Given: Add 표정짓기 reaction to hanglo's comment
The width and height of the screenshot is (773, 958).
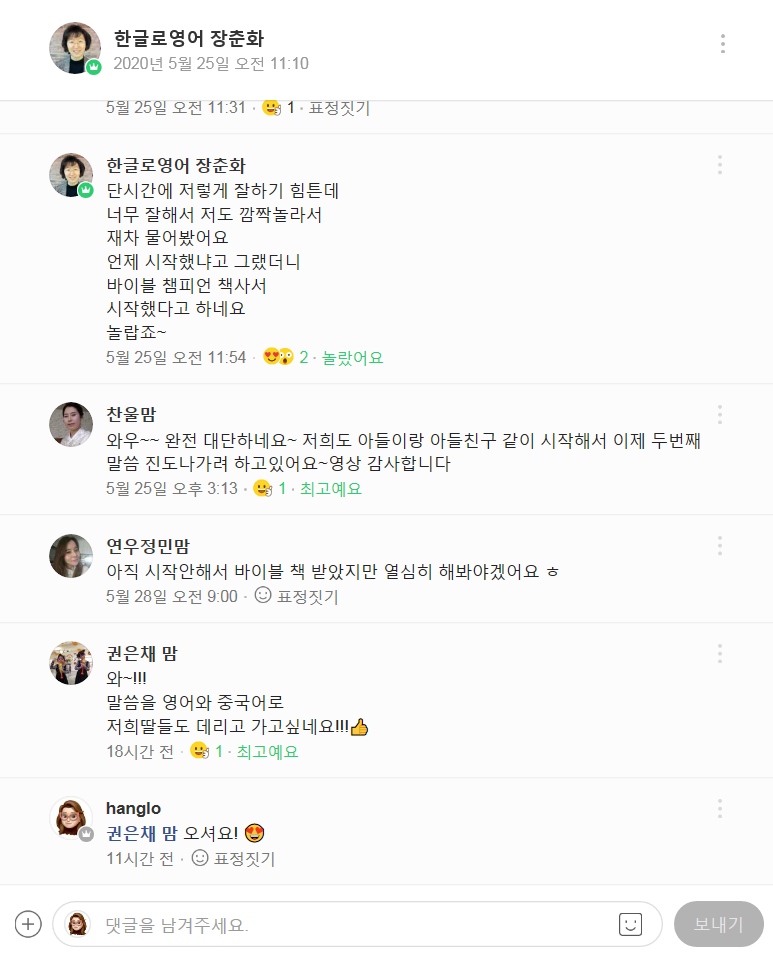Looking at the screenshot, I should pos(233,859).
